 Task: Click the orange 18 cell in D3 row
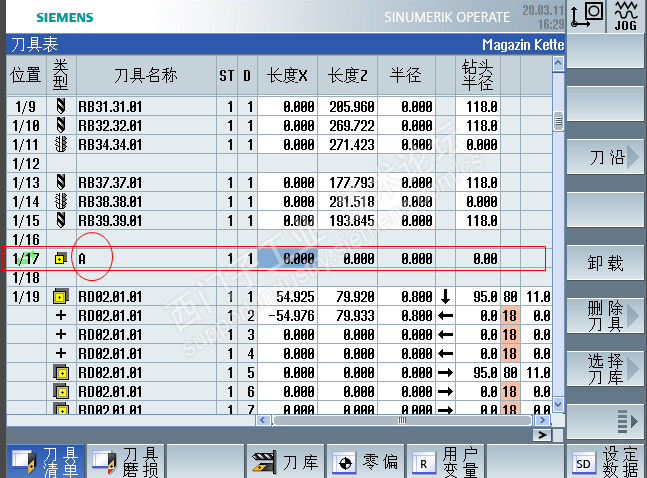point(510,334)
